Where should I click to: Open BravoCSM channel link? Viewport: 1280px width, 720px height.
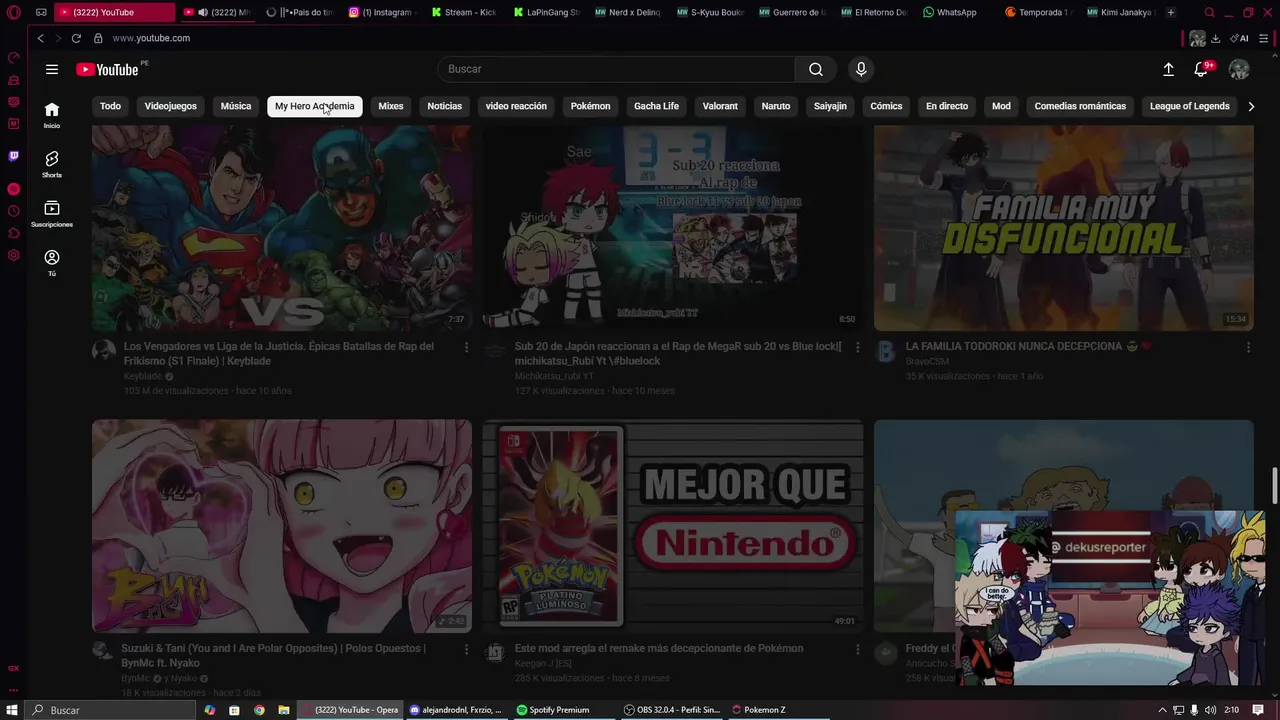[927, 362]
